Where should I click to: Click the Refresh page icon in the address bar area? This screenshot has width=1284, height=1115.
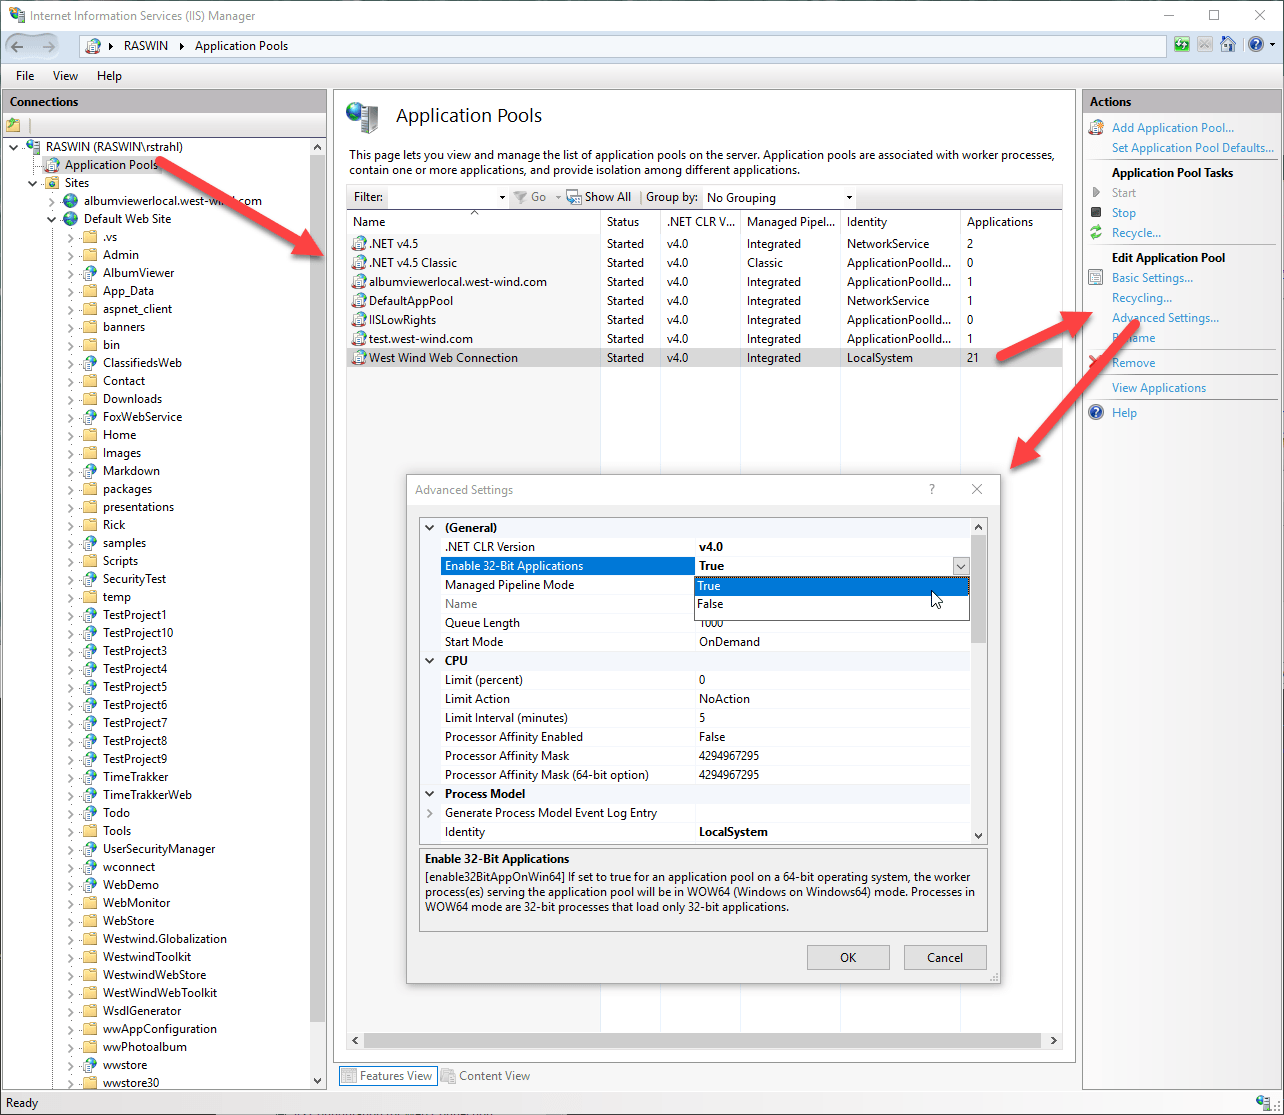point(1182,45)
